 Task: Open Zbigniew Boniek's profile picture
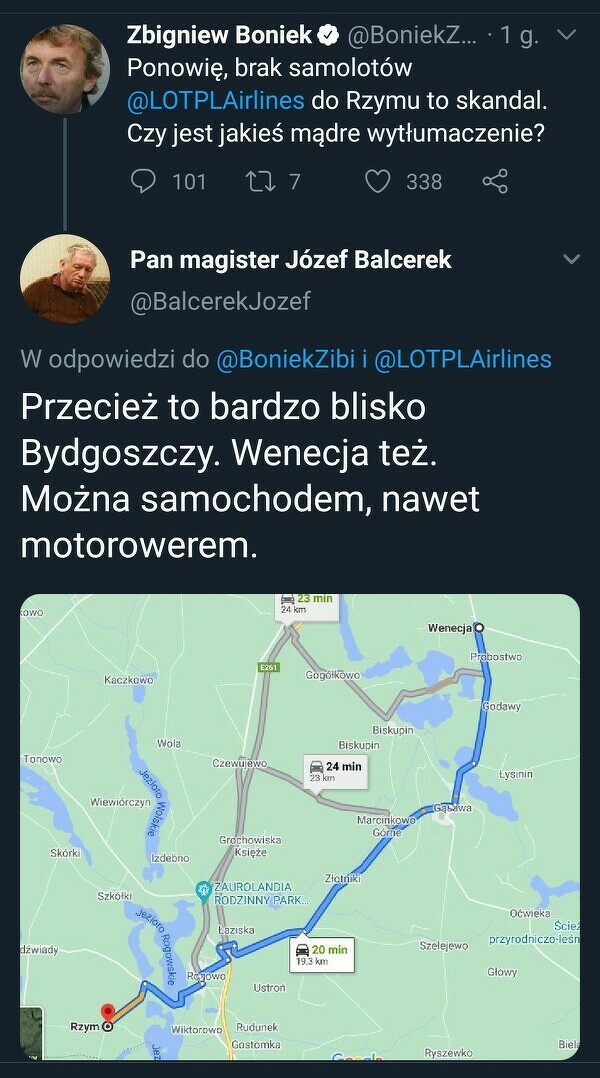click(65, 69)
